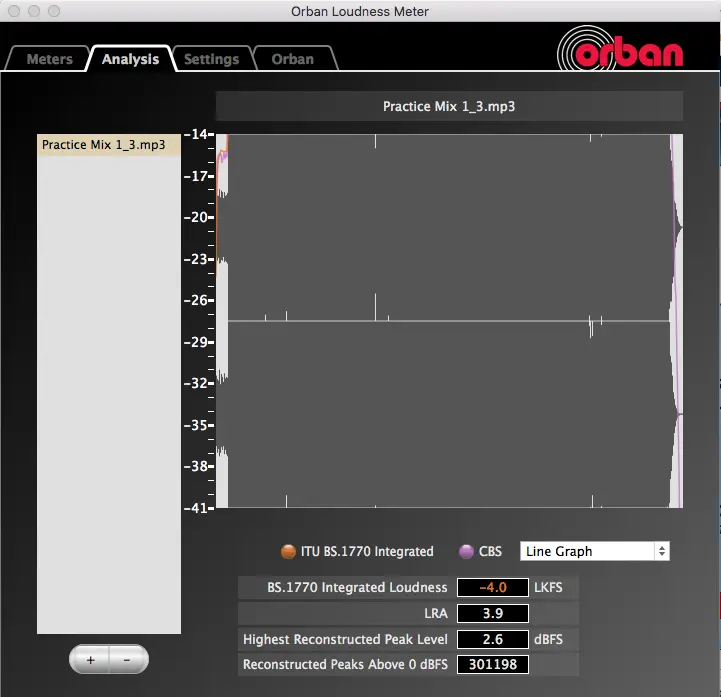This screenshot has height=697, width=721.
Task: Click the orange ITU BS.1770 Integrated indicator
Action: coord(289,551)
